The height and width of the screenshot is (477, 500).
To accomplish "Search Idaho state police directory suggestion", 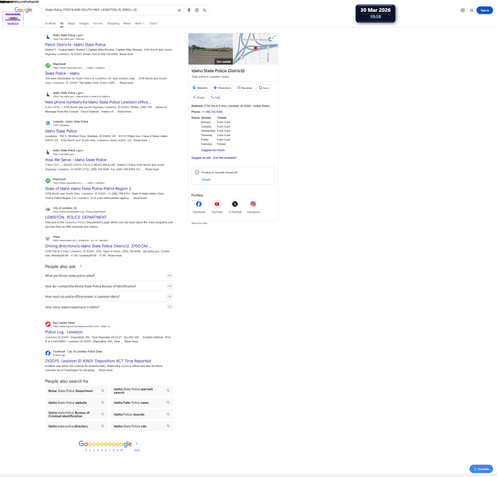I will [76, 426].
